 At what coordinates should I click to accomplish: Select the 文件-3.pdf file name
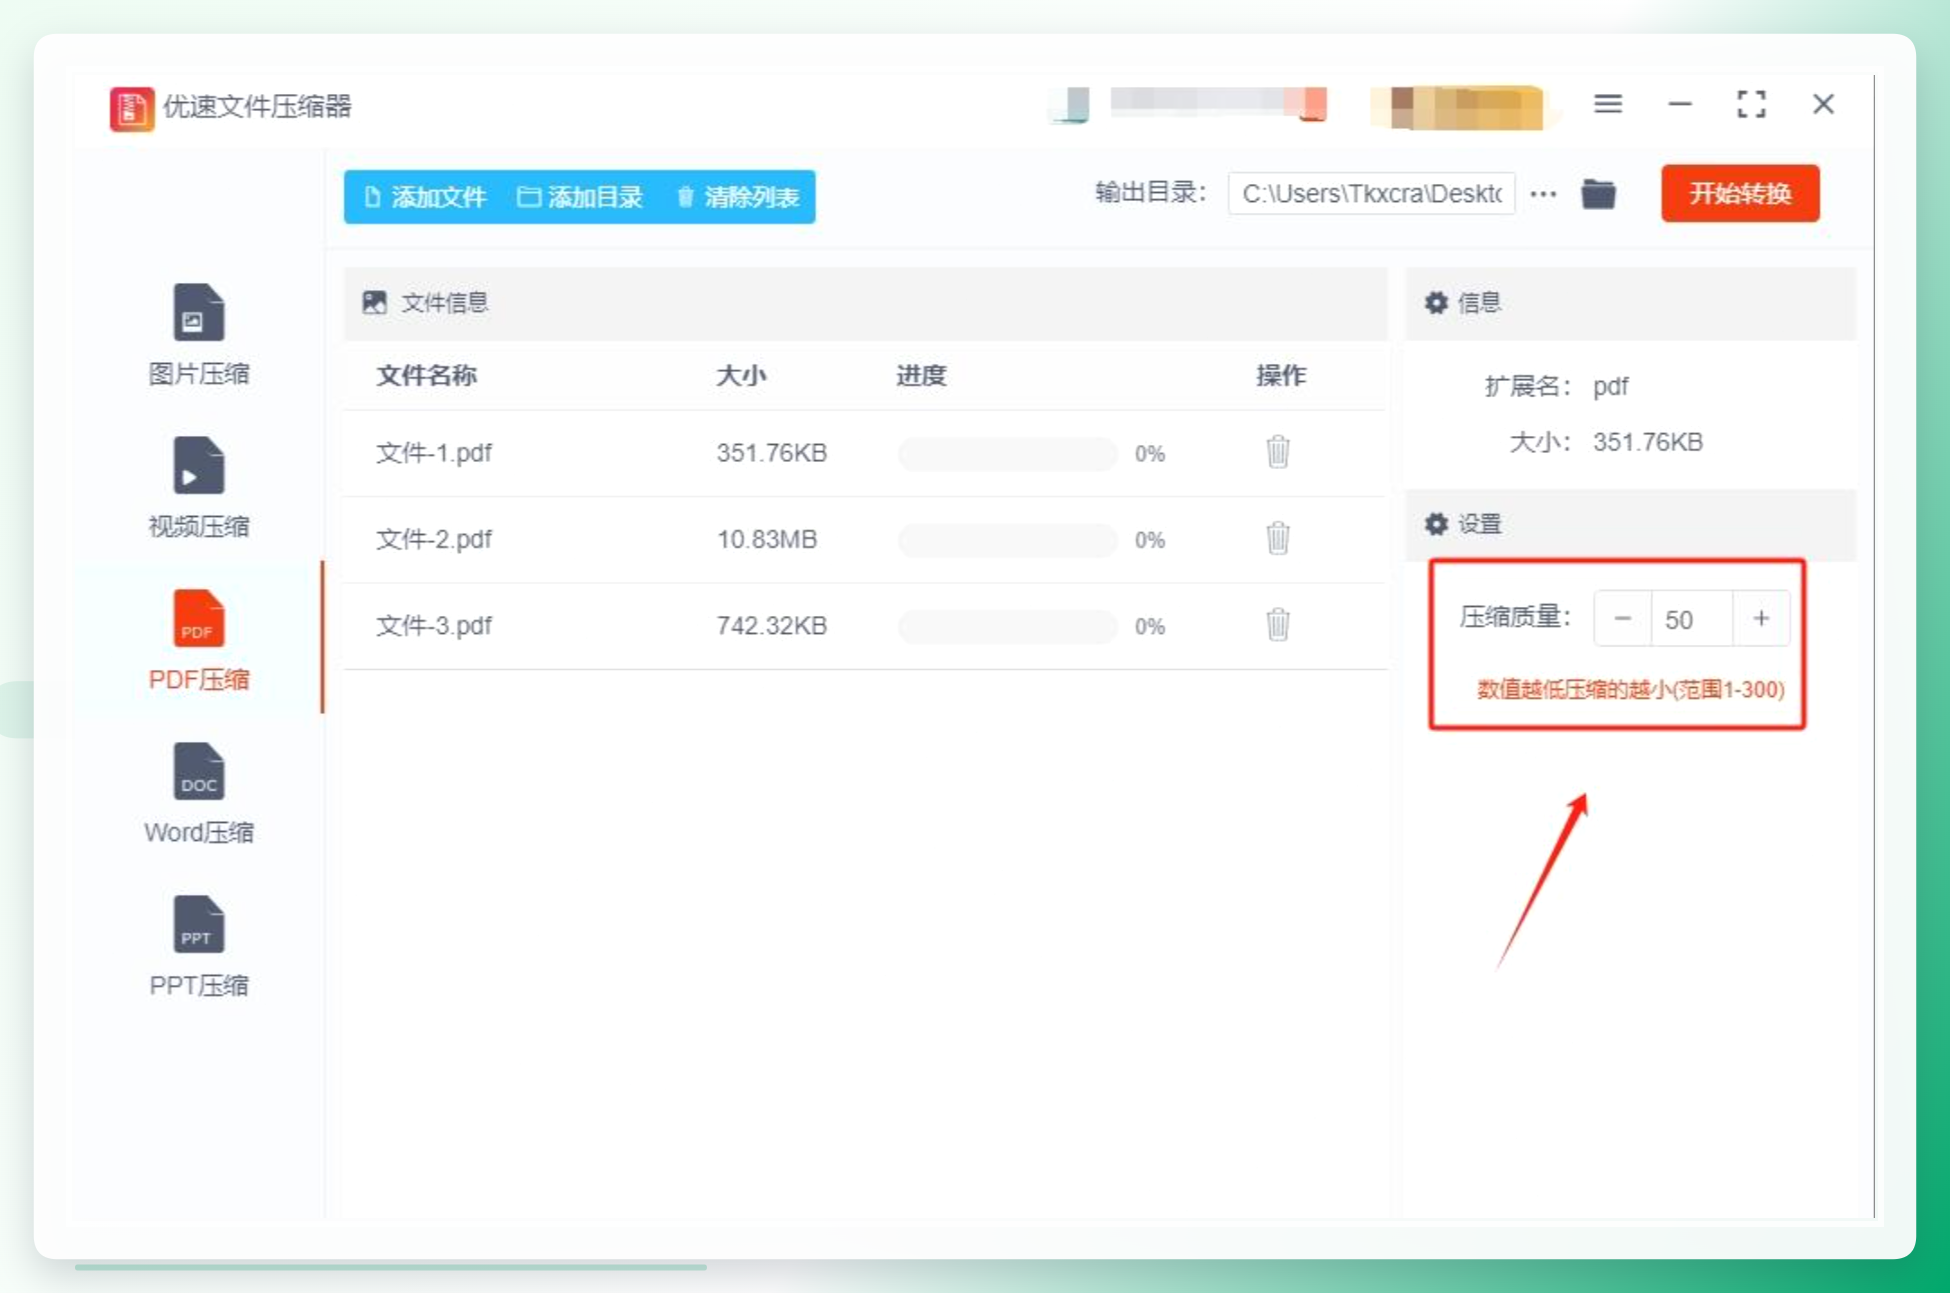tap(433, 626)
